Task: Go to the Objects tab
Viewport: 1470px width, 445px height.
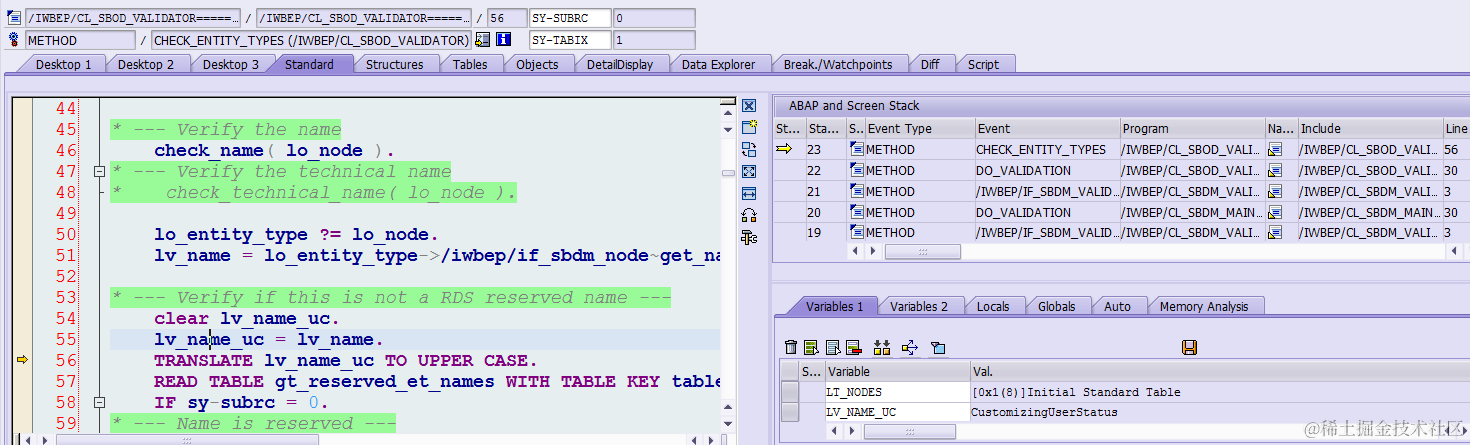Action: tap(537, 64)
